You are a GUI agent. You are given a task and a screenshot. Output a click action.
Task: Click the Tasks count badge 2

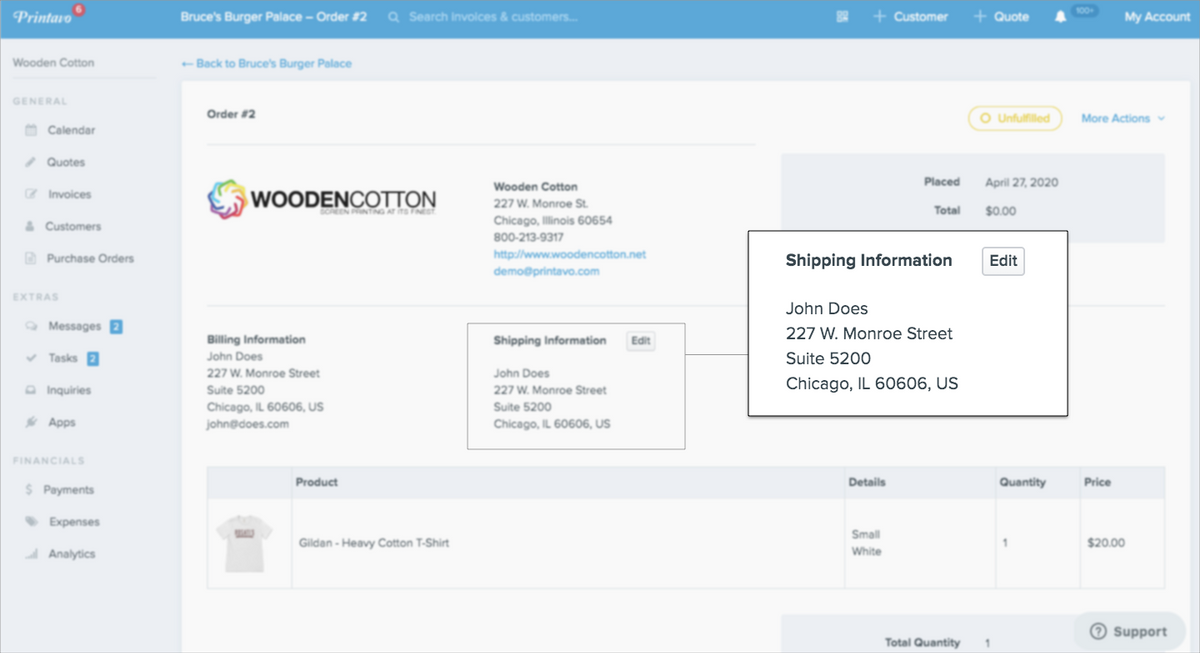point(93,358)
